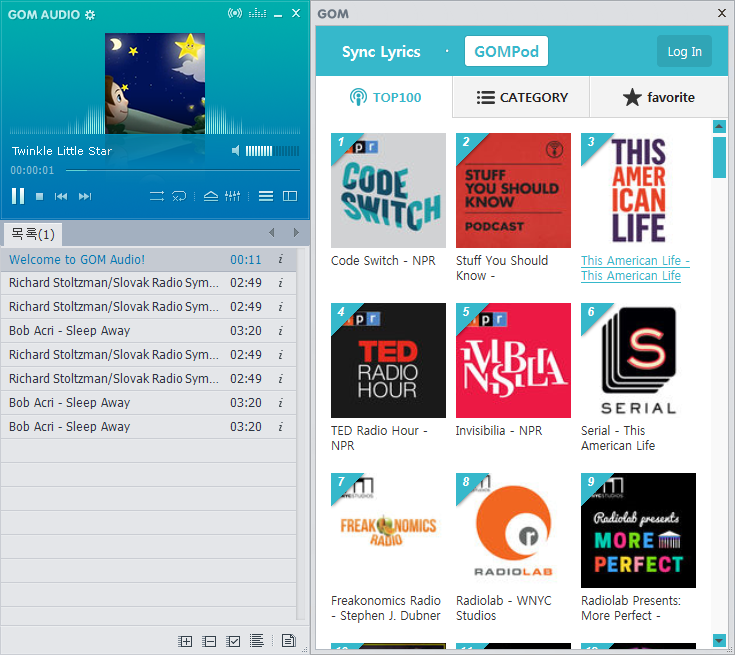Click TED Radio Hour - NPR title
735x655 pixels.
coord(379,438)
